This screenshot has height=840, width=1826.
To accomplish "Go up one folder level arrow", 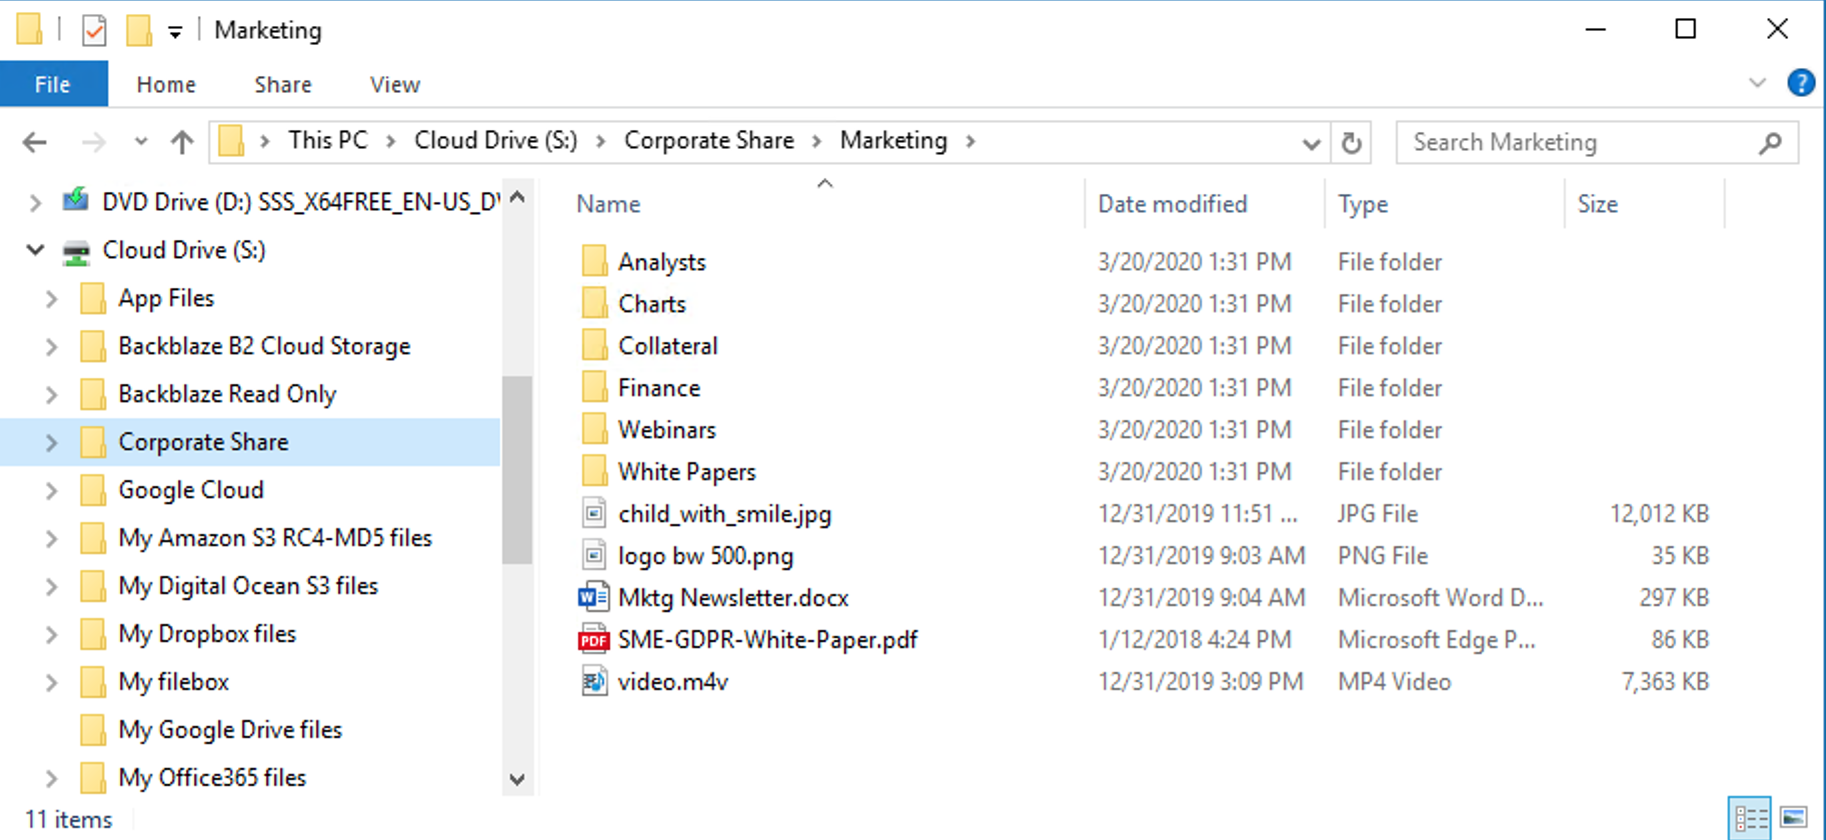I will click(x=181, y=143).
